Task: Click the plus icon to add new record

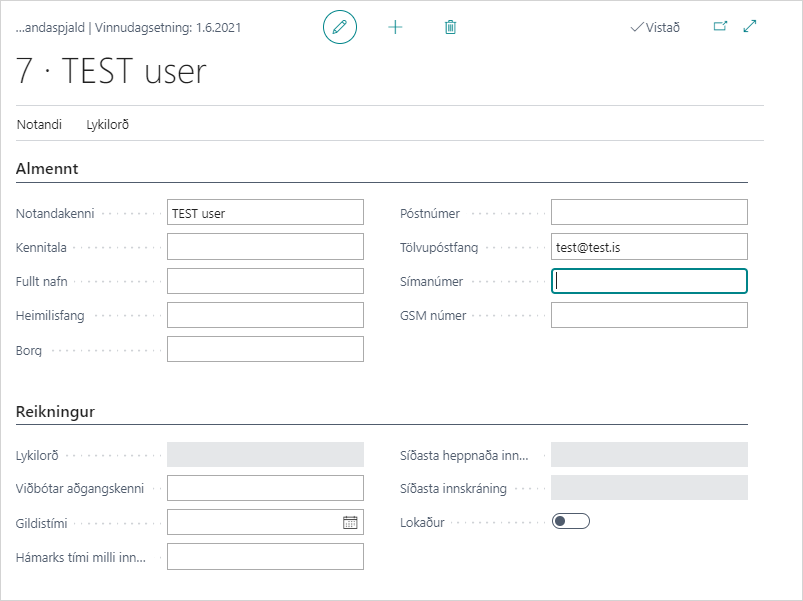Action: tap(395, 27)
